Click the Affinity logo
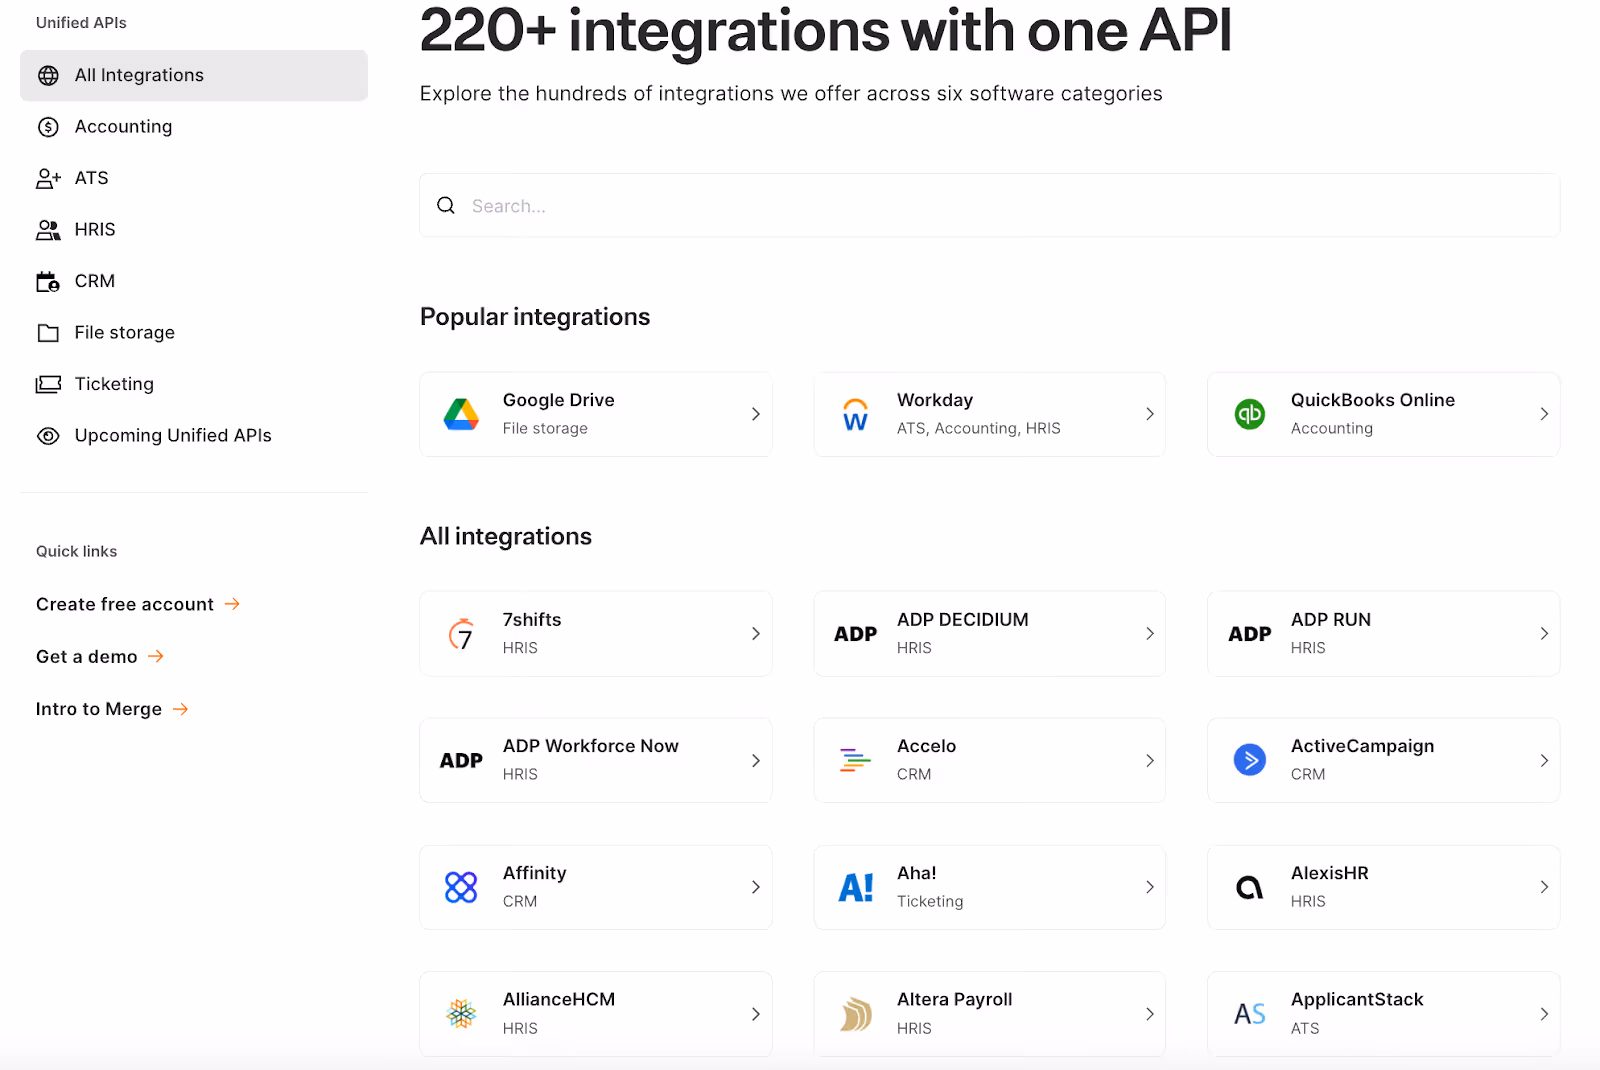1600x1070 pixels. coord(461,887)
